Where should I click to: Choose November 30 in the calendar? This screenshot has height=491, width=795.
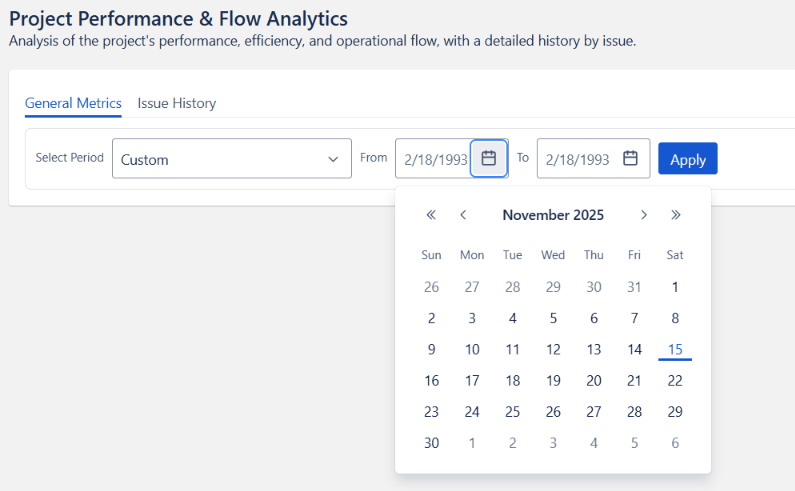[x=431, y=443]
